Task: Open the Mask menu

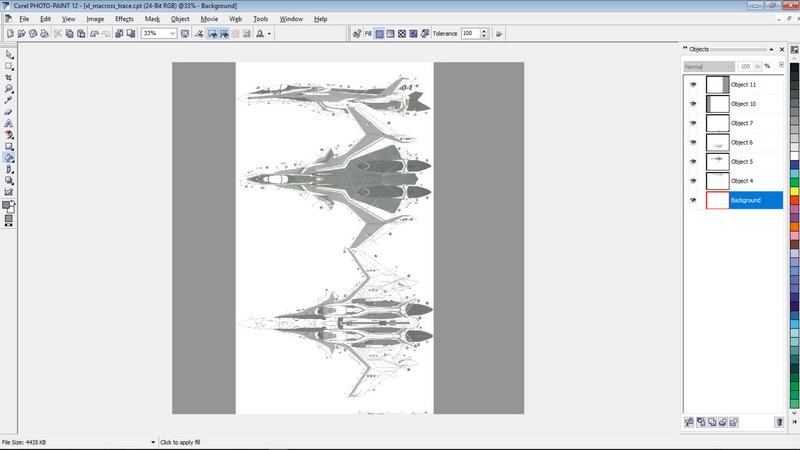Action: click(x=152, y=19)
